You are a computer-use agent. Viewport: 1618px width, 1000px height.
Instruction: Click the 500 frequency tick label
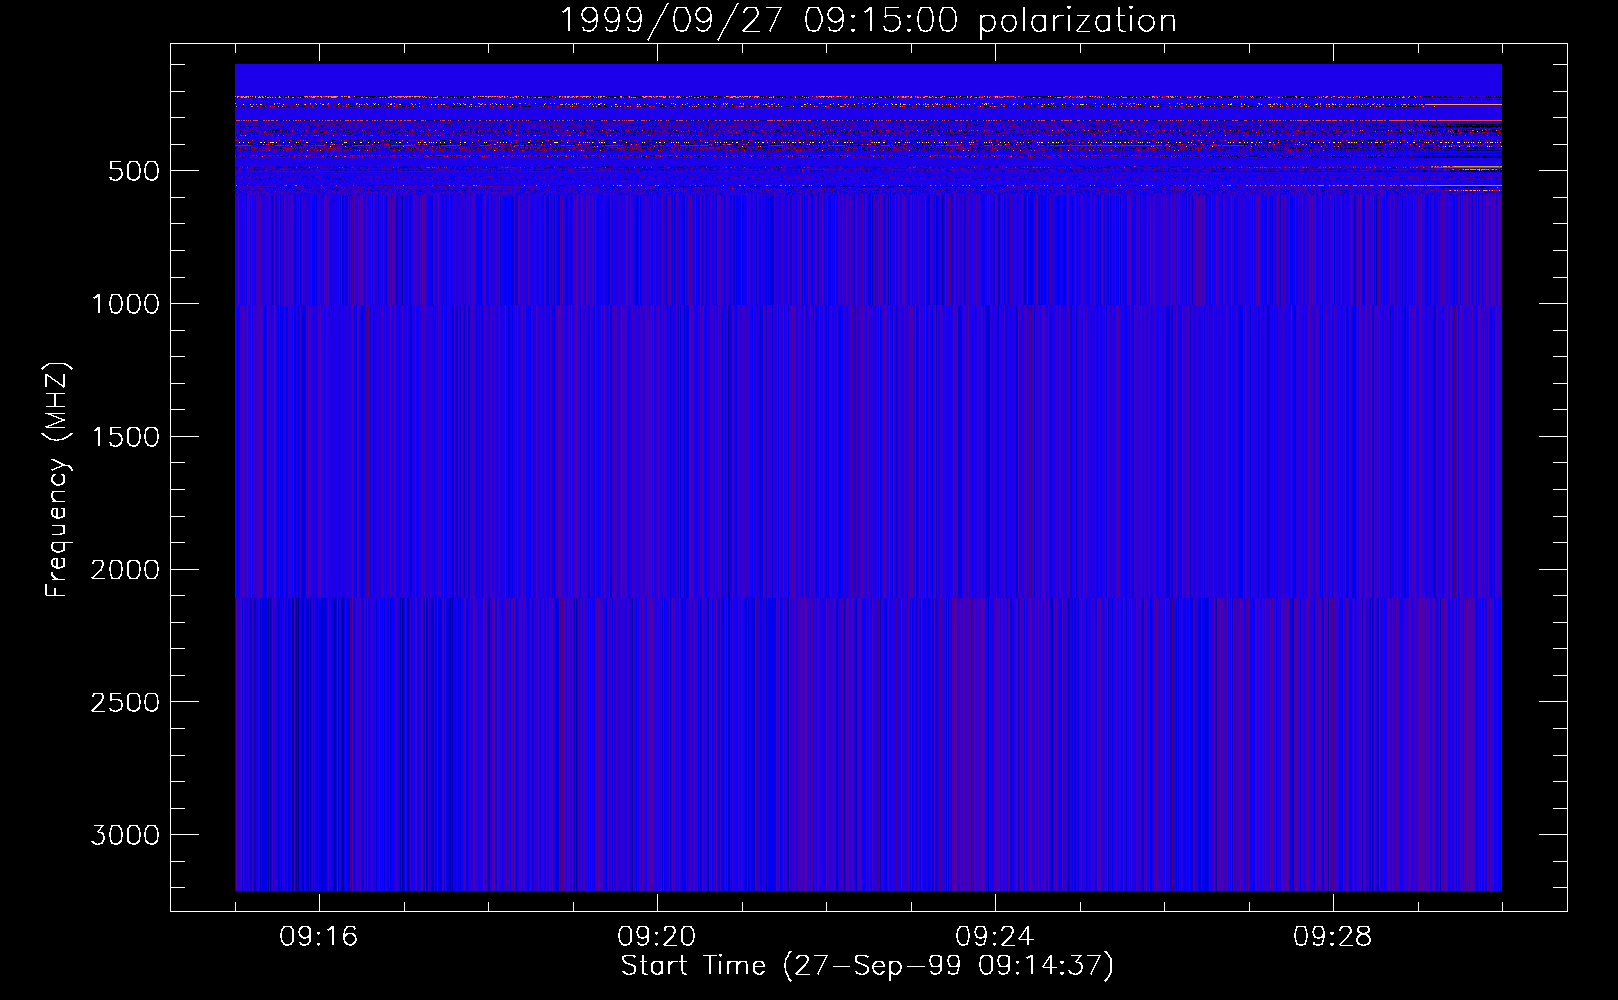(133, 171)
